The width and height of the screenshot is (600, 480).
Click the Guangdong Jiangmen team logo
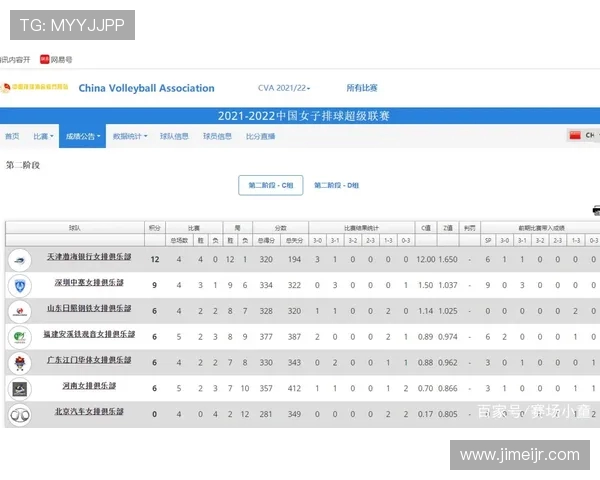click(19, 363)
